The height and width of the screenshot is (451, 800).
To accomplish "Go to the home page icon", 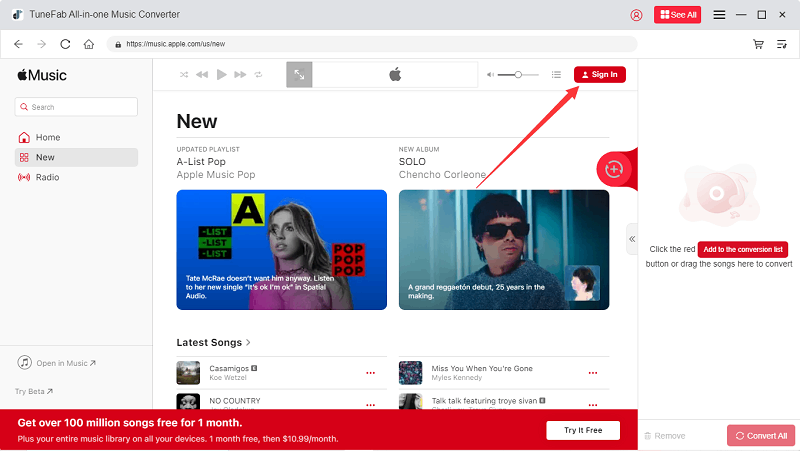I will click(89, 44).
